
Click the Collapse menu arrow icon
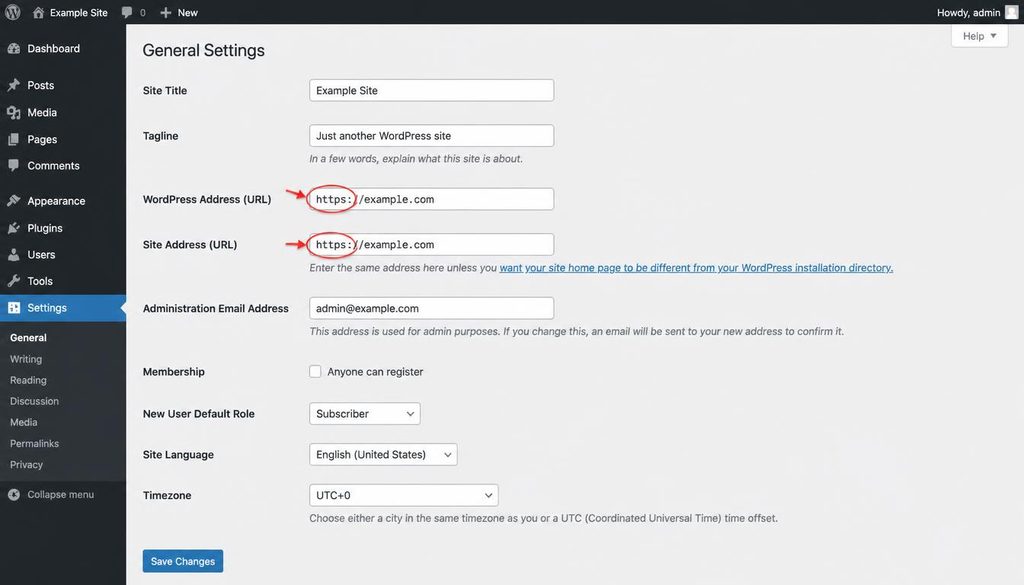[x=14, y=494]
